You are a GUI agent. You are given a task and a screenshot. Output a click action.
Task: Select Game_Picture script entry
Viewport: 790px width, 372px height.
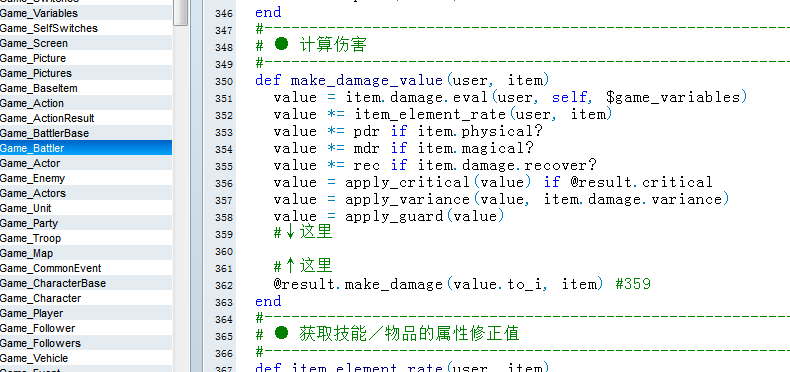(86, 58)
